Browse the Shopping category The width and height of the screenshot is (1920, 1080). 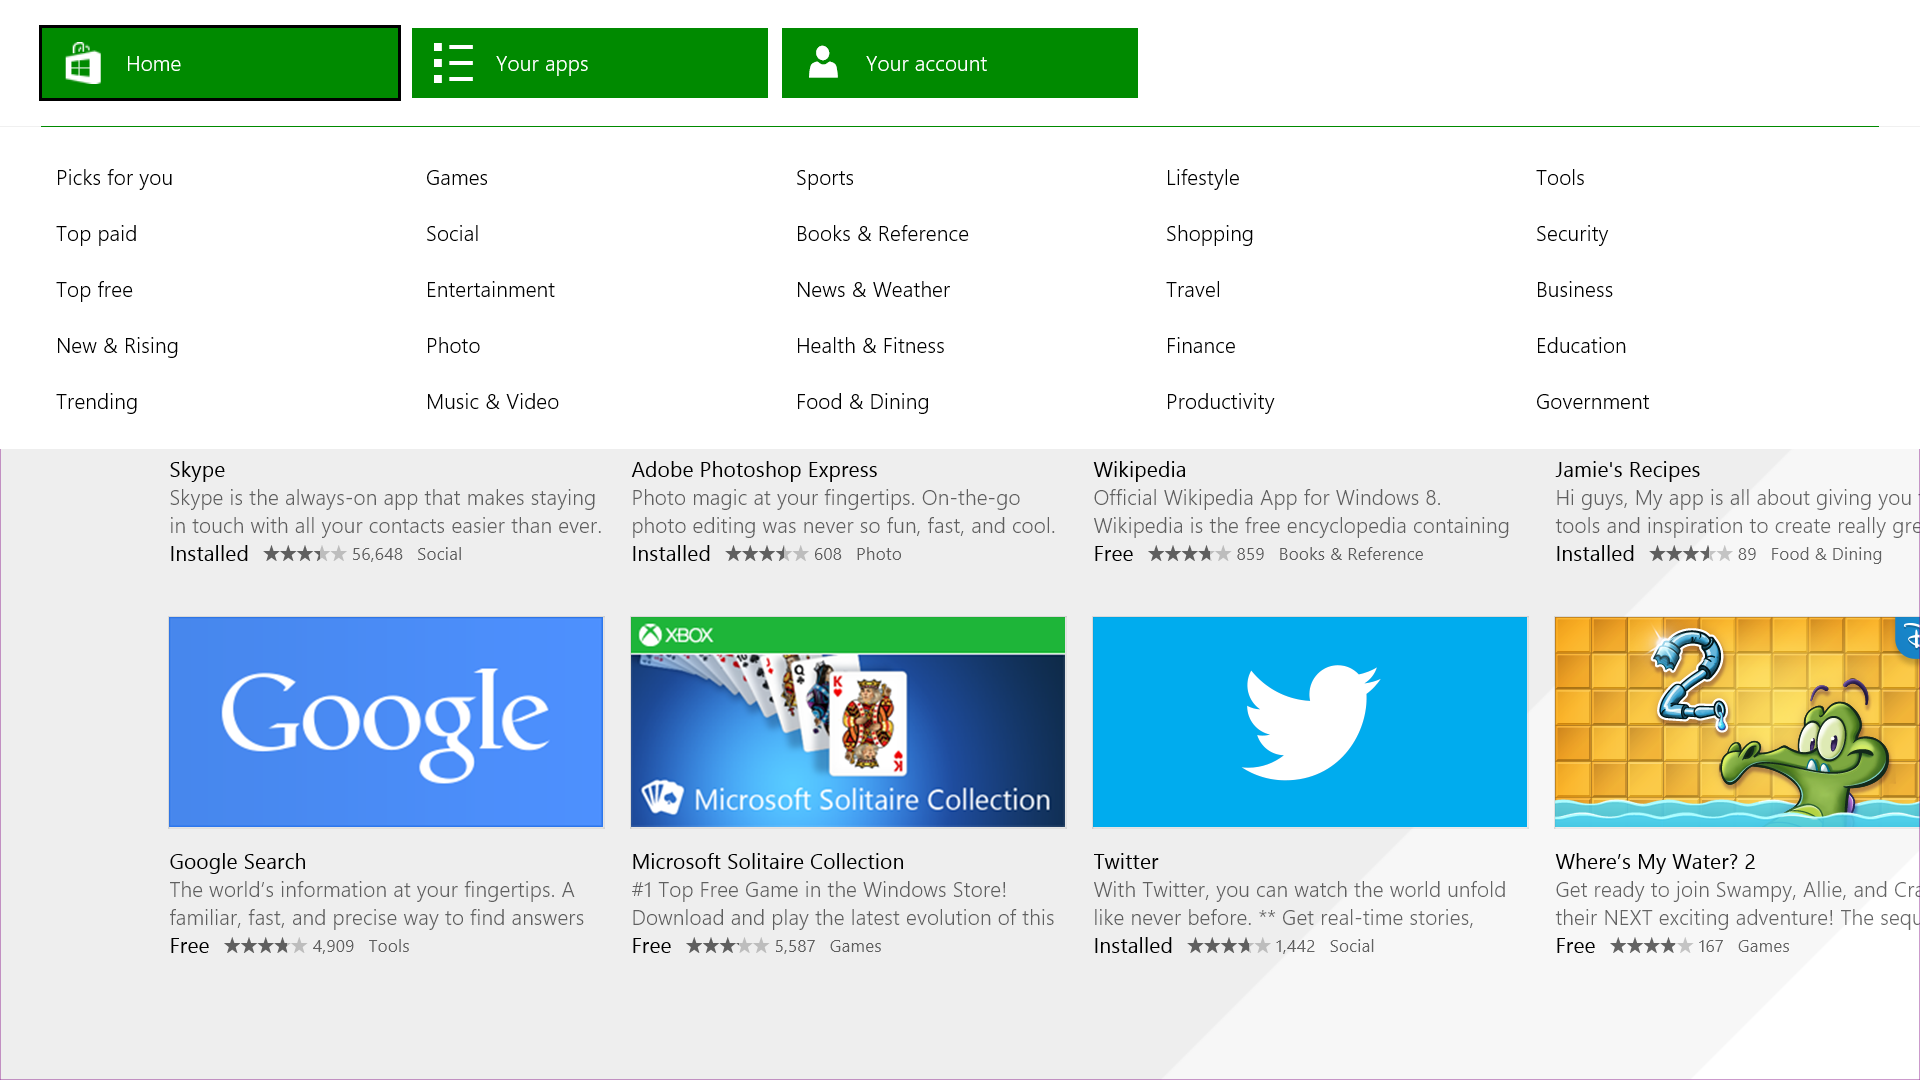[1209, 234]
